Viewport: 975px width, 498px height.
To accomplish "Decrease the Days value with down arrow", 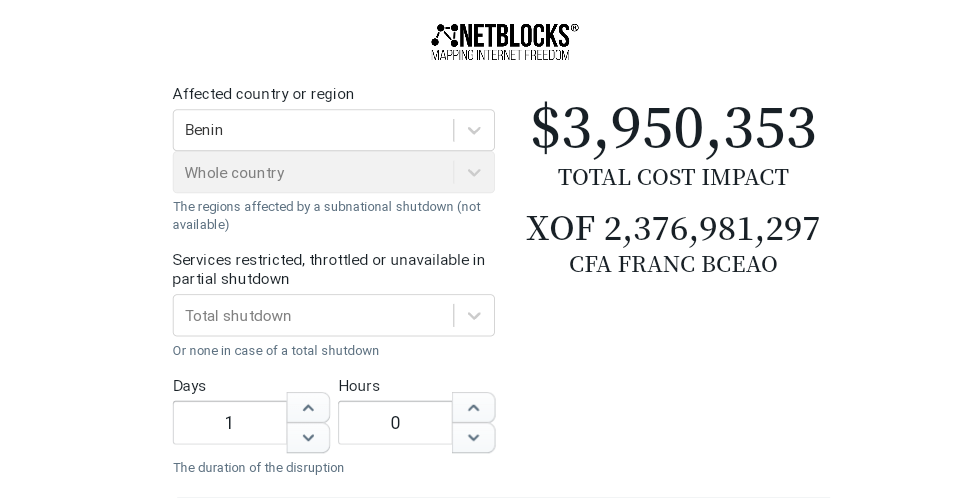I will 308,438.
